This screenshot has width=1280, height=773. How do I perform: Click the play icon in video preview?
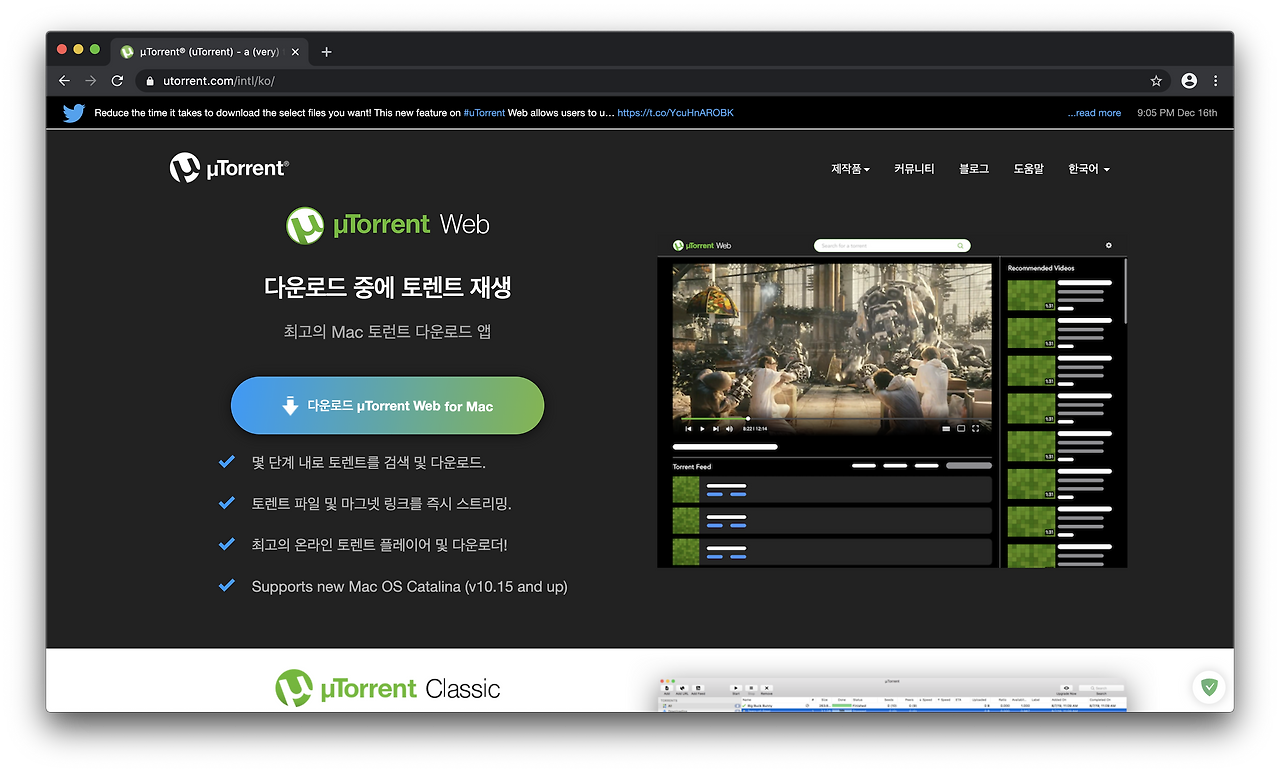pyautogui.click(x=702, y=428)
